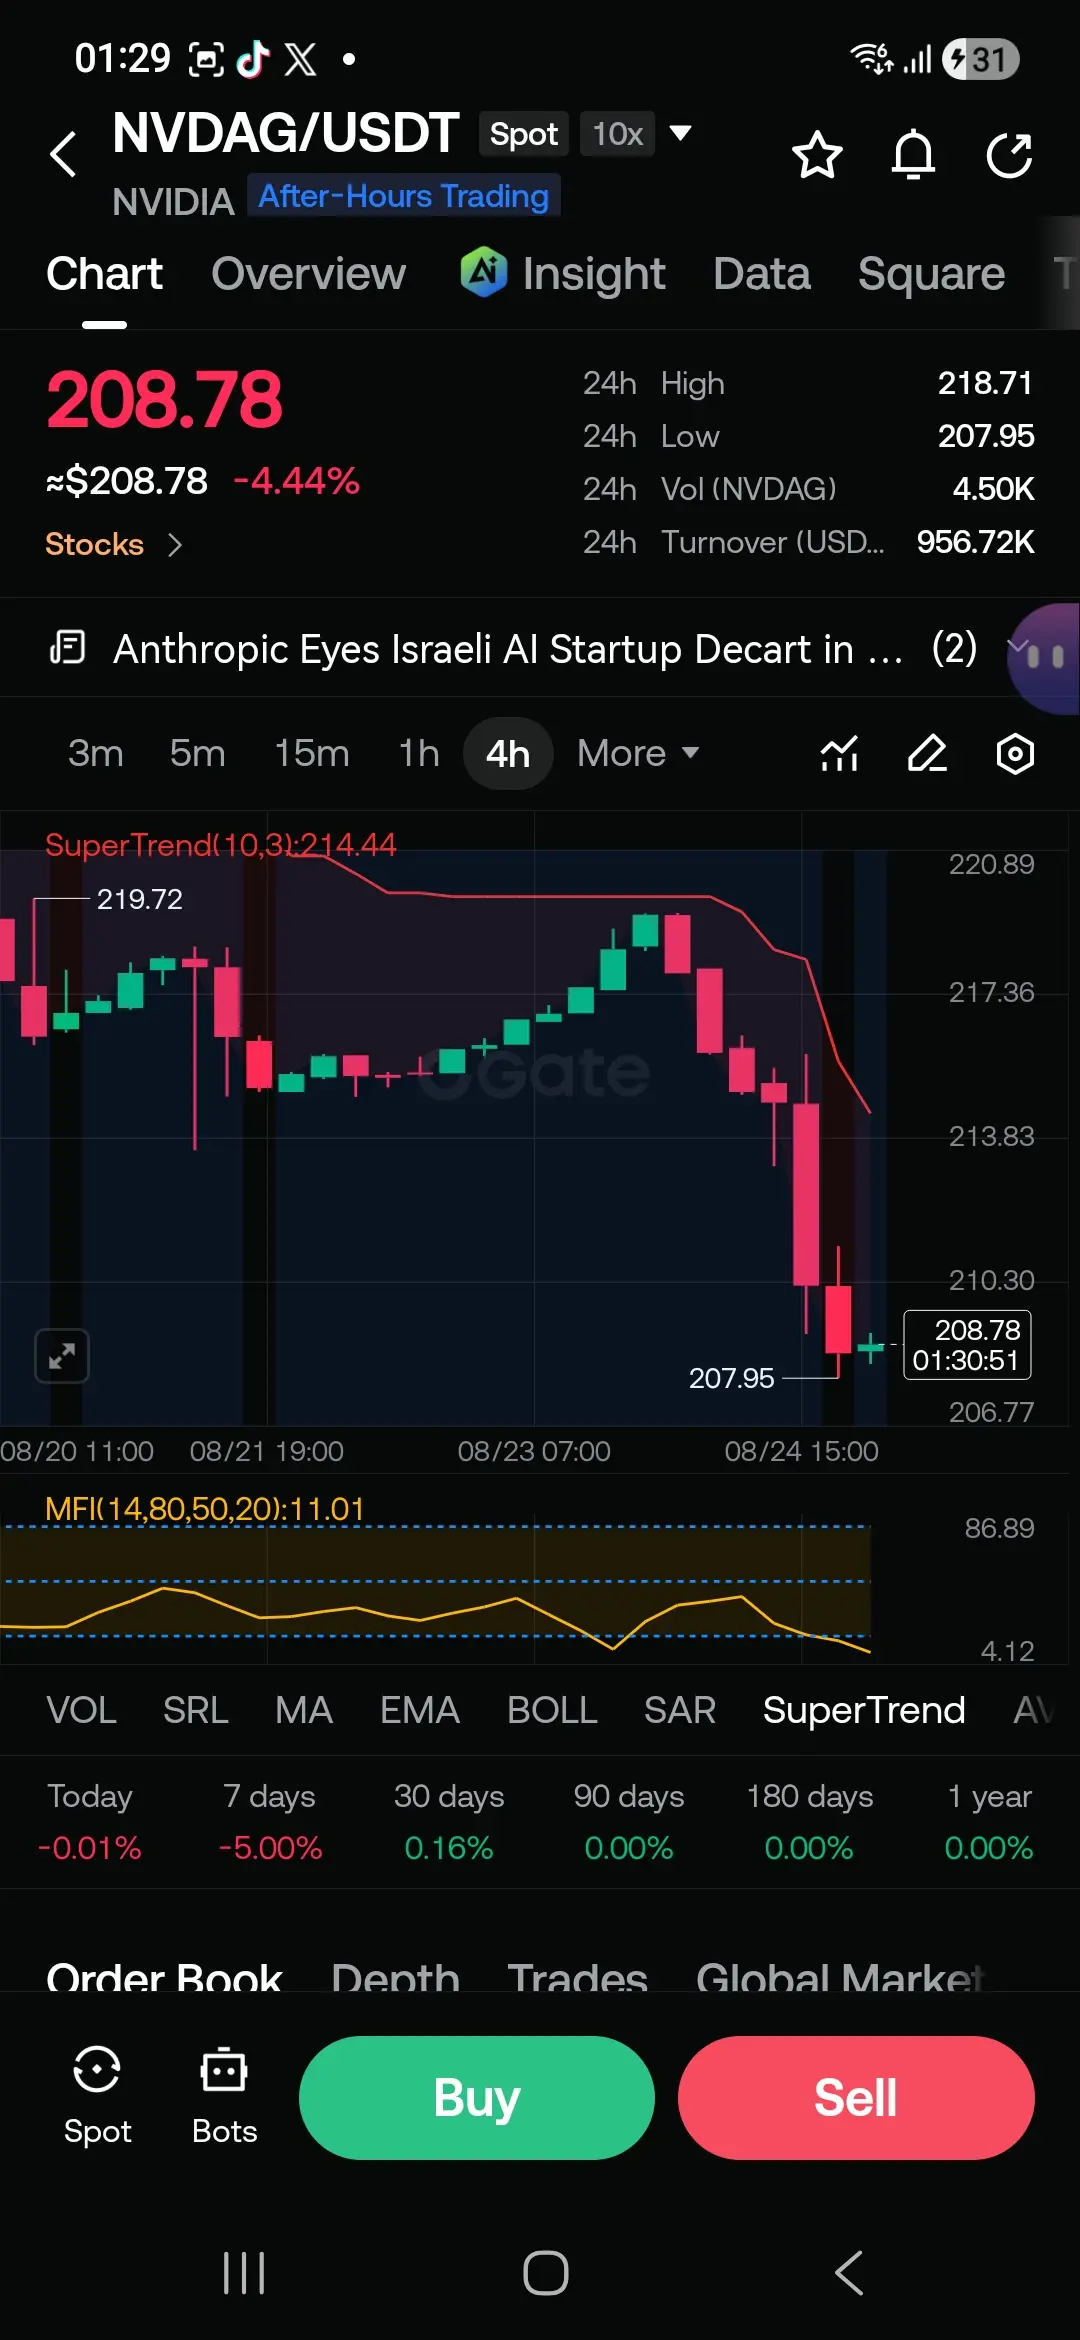Tap the MFI(14,80,50,20) legend label
Viewport: 1080px width, 2340px height.
pos(205,1508)
